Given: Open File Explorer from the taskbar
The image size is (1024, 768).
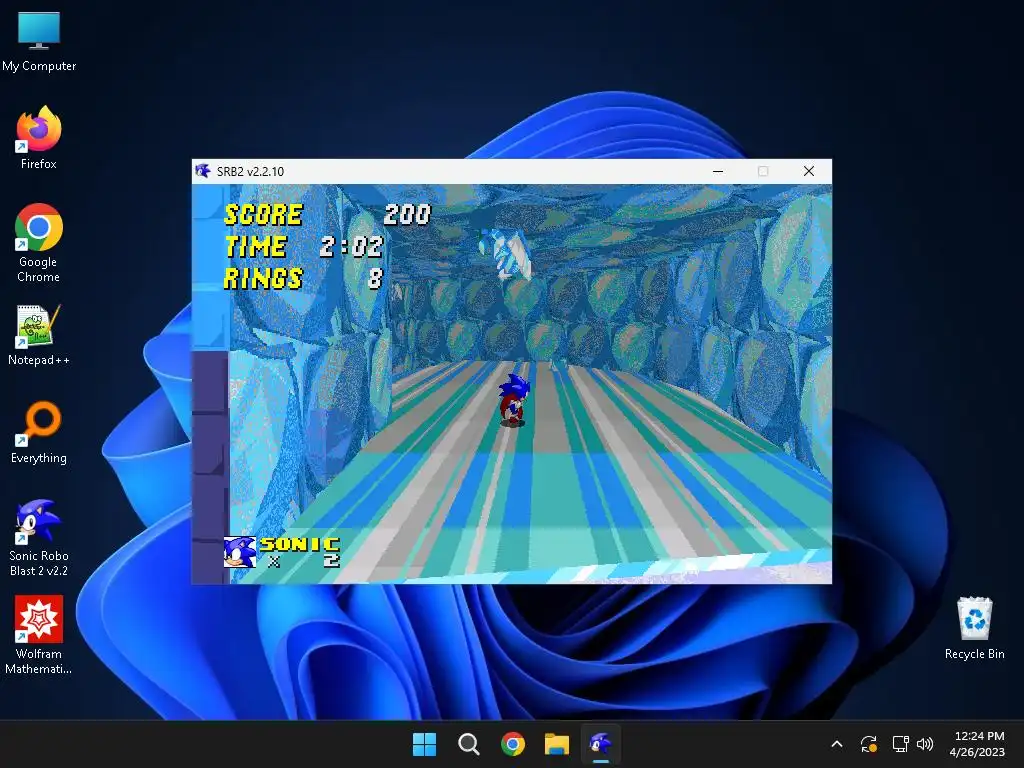Looking at the screenshot, I should click(x=557, y=744).
